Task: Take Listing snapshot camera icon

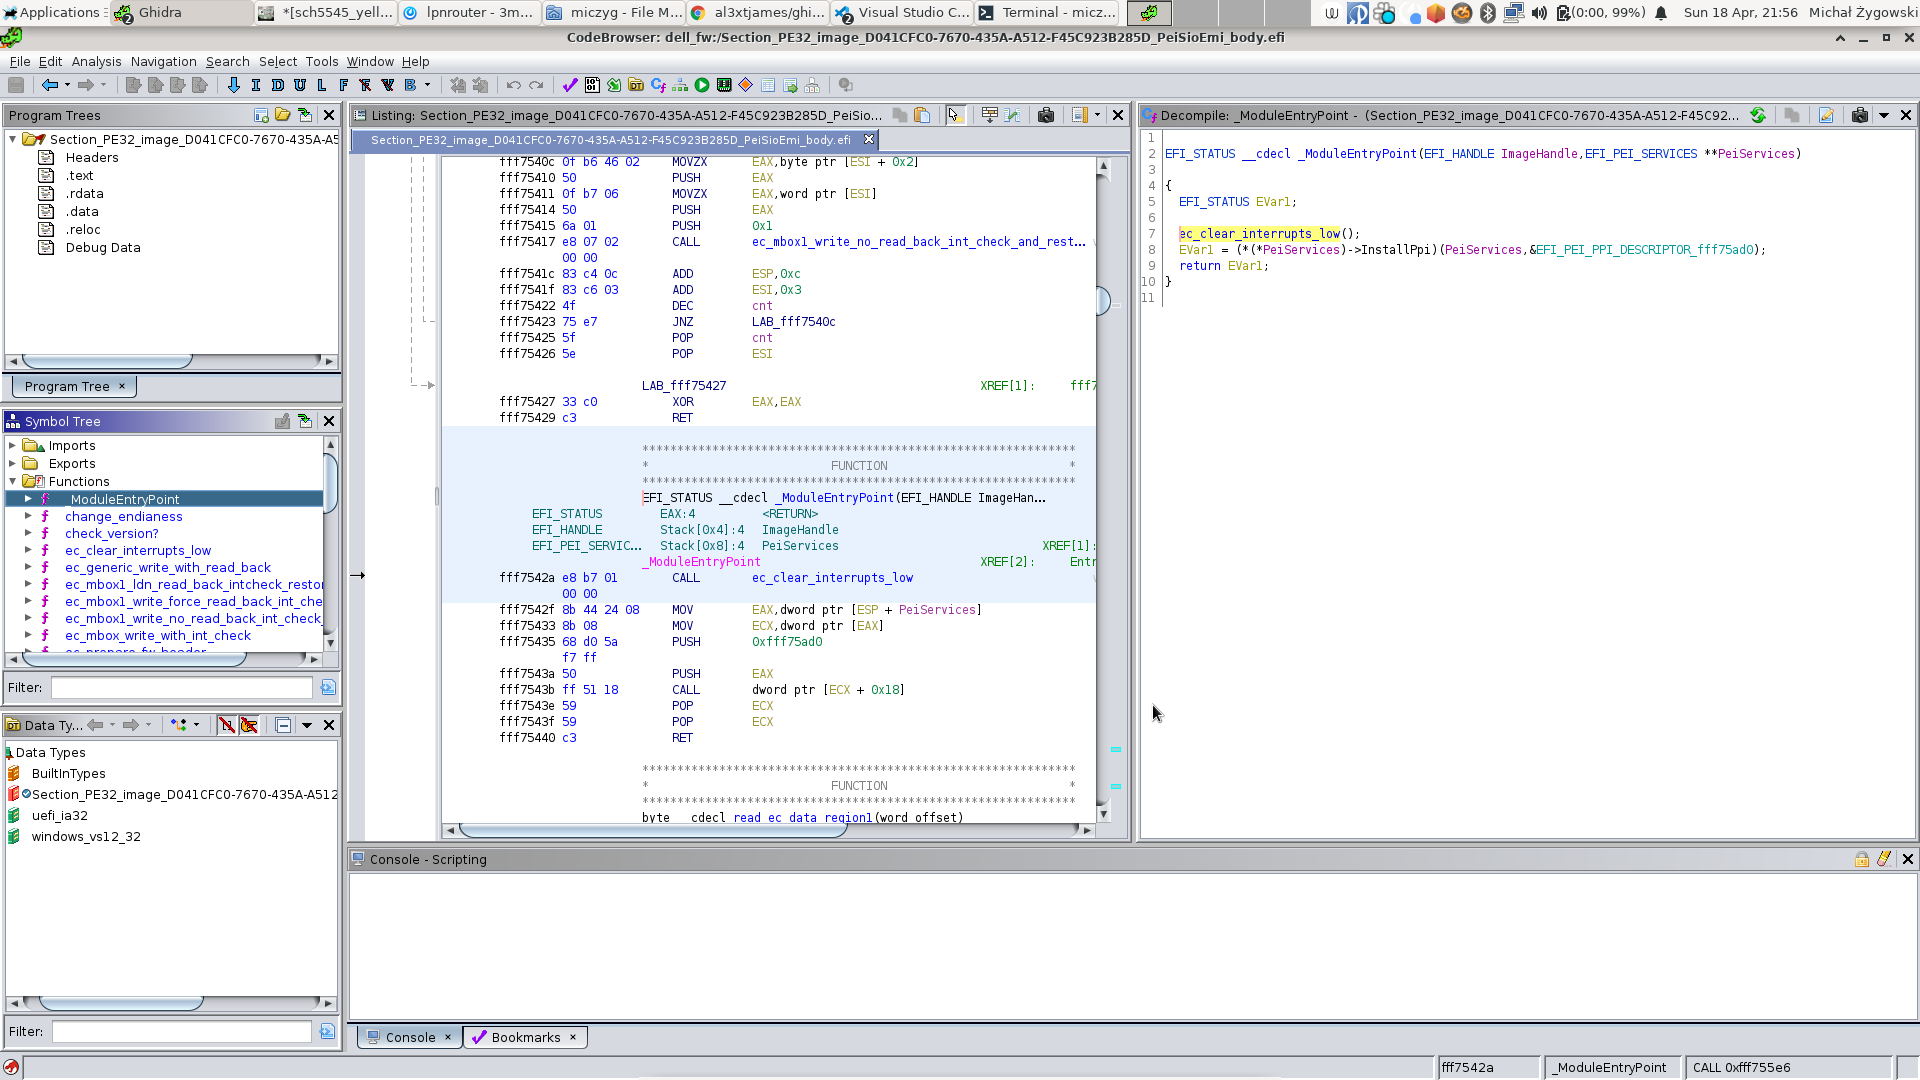Action: 1046,115
